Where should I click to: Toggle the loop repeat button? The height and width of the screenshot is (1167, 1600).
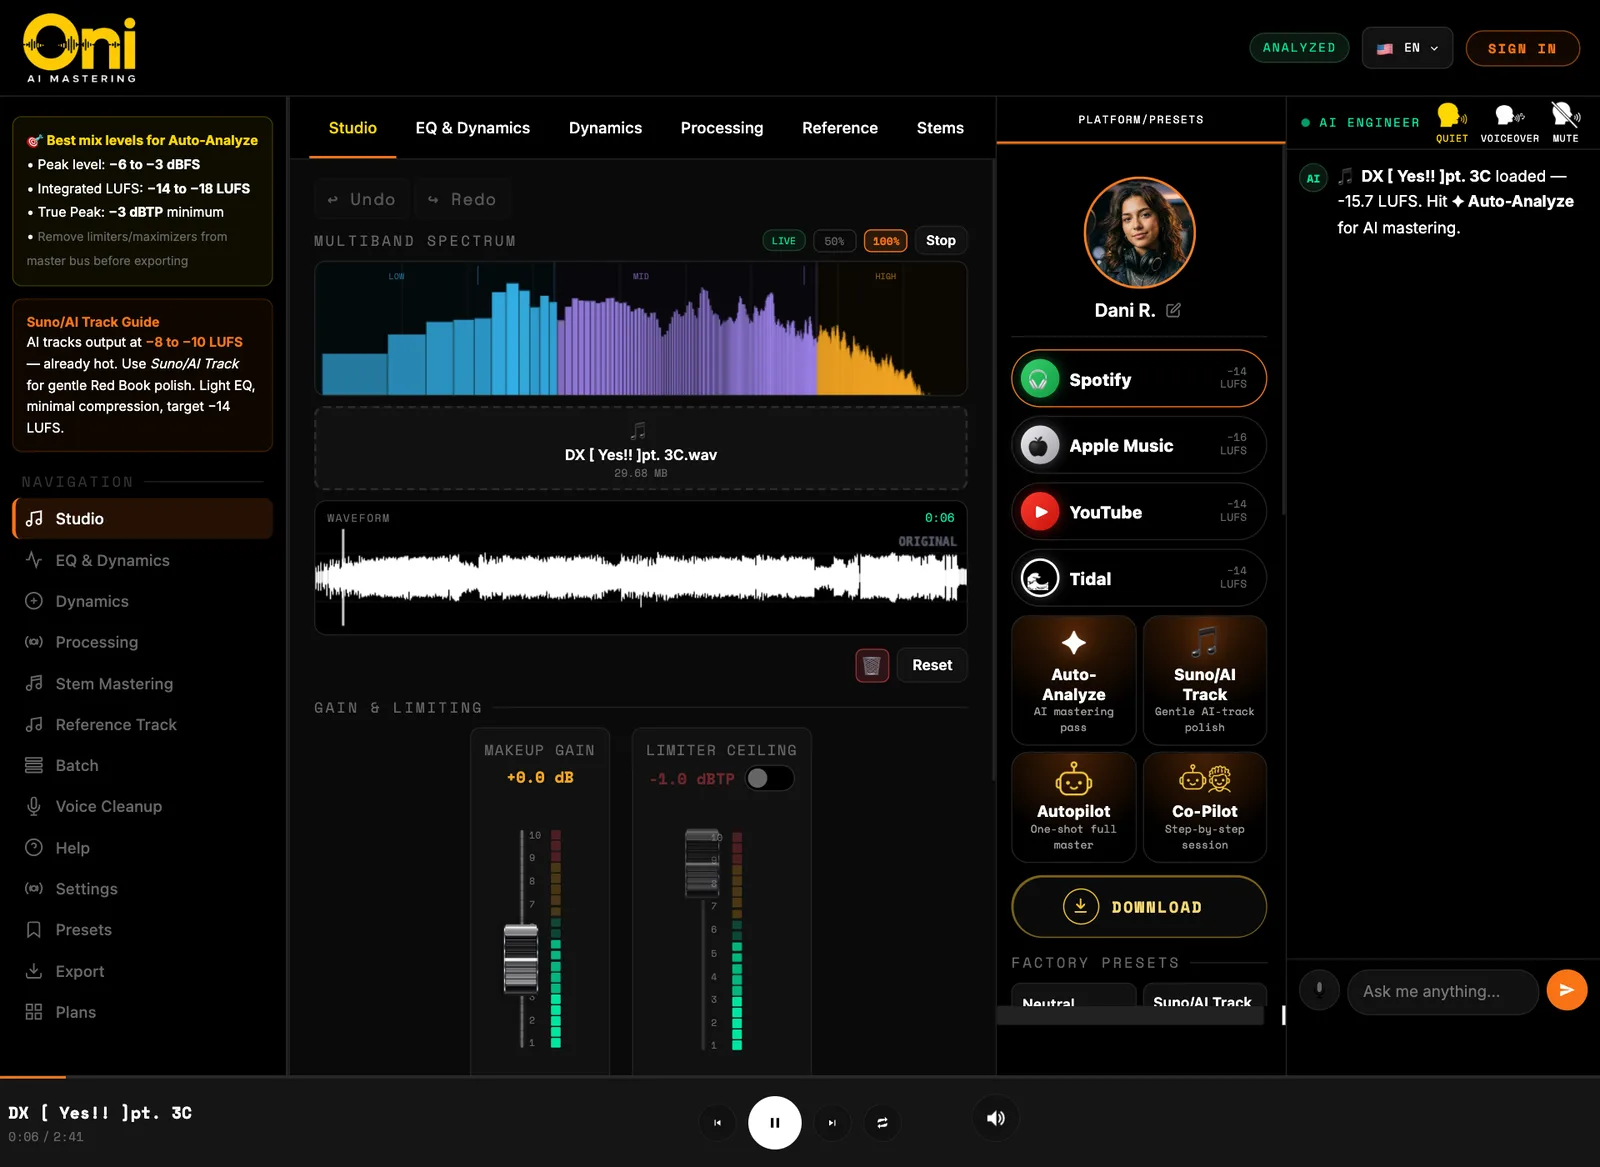tap(882, 1123)
